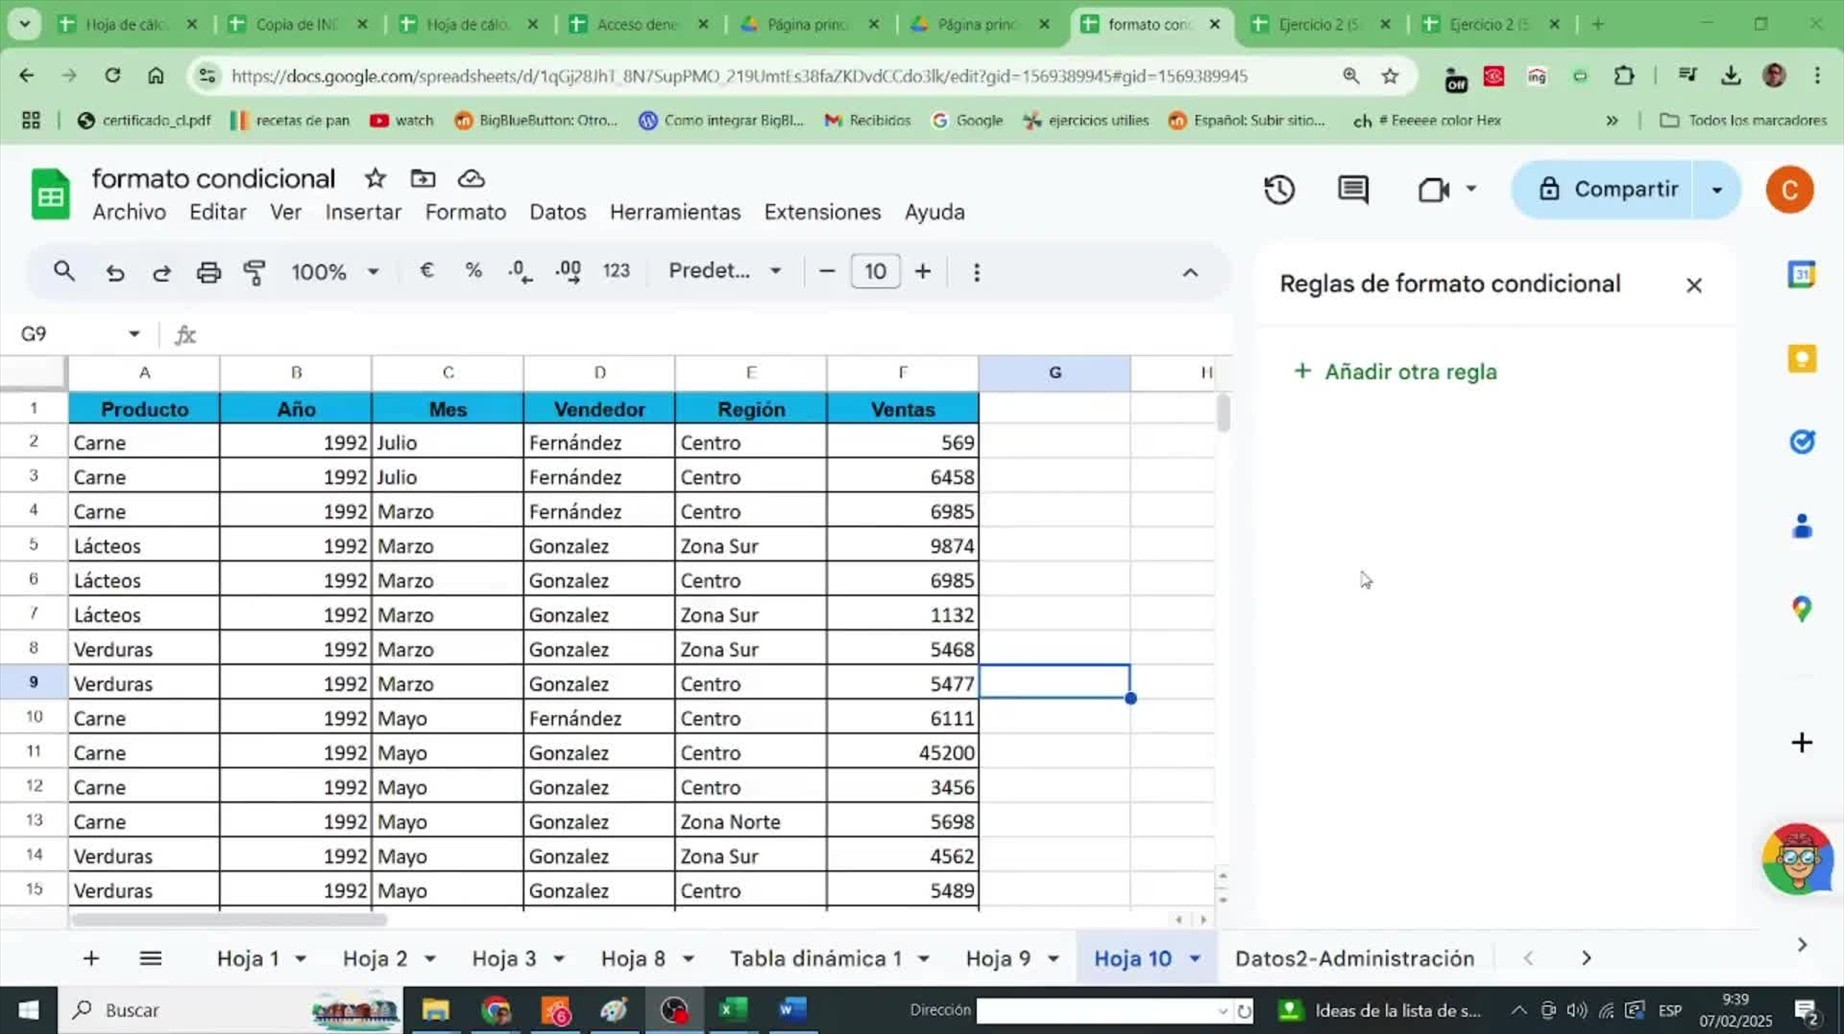
Task: Expand the Hoja 10 tab arrow
Action: pyautogui.click(x=1195, y=959)
